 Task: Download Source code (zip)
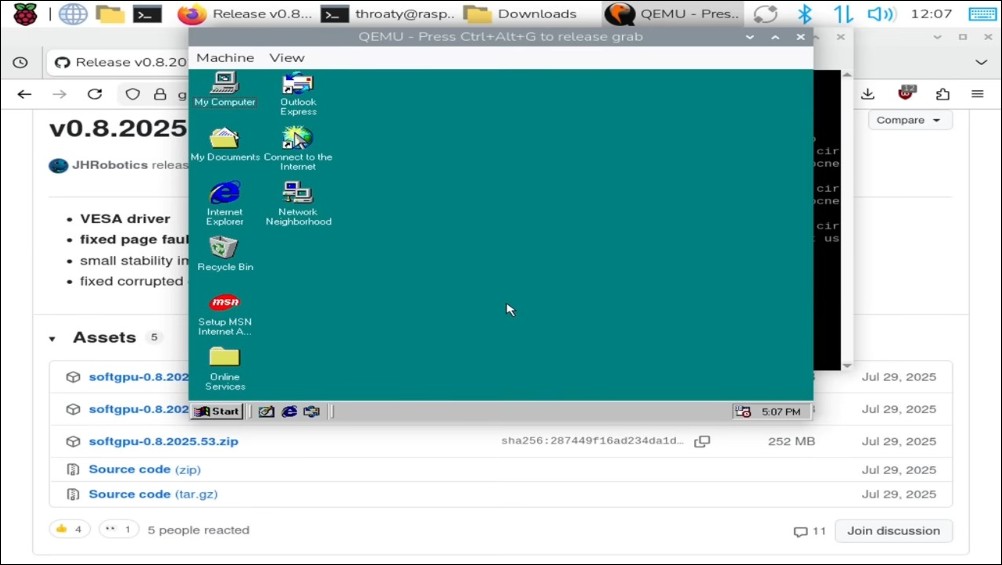coord(144,469)
